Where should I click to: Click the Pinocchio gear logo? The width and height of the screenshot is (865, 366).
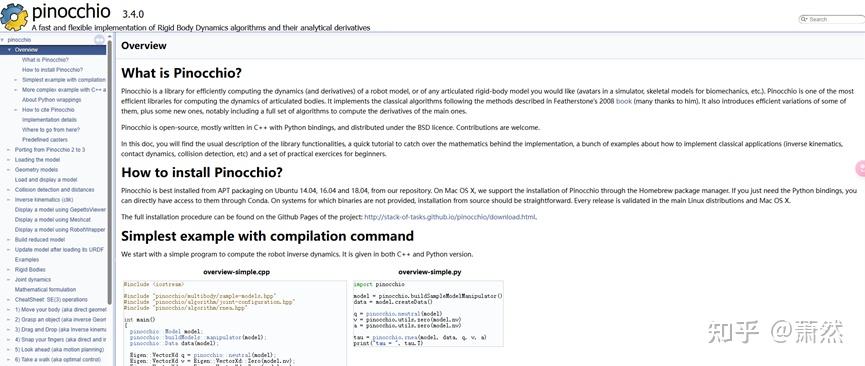[x=14, y=16]
